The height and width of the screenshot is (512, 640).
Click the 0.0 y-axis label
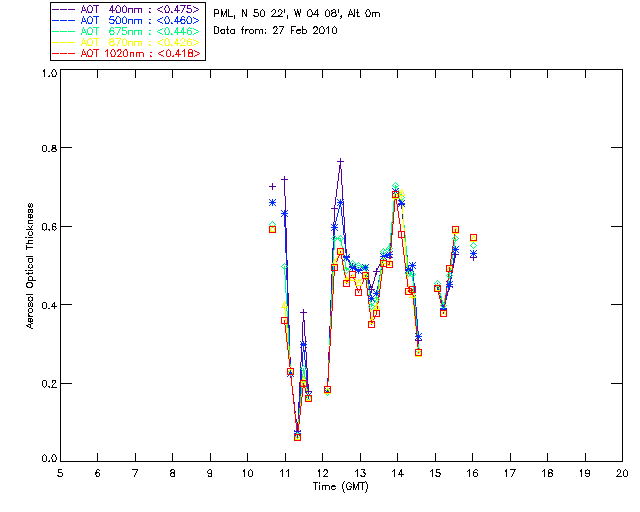(x=49, y=459)
